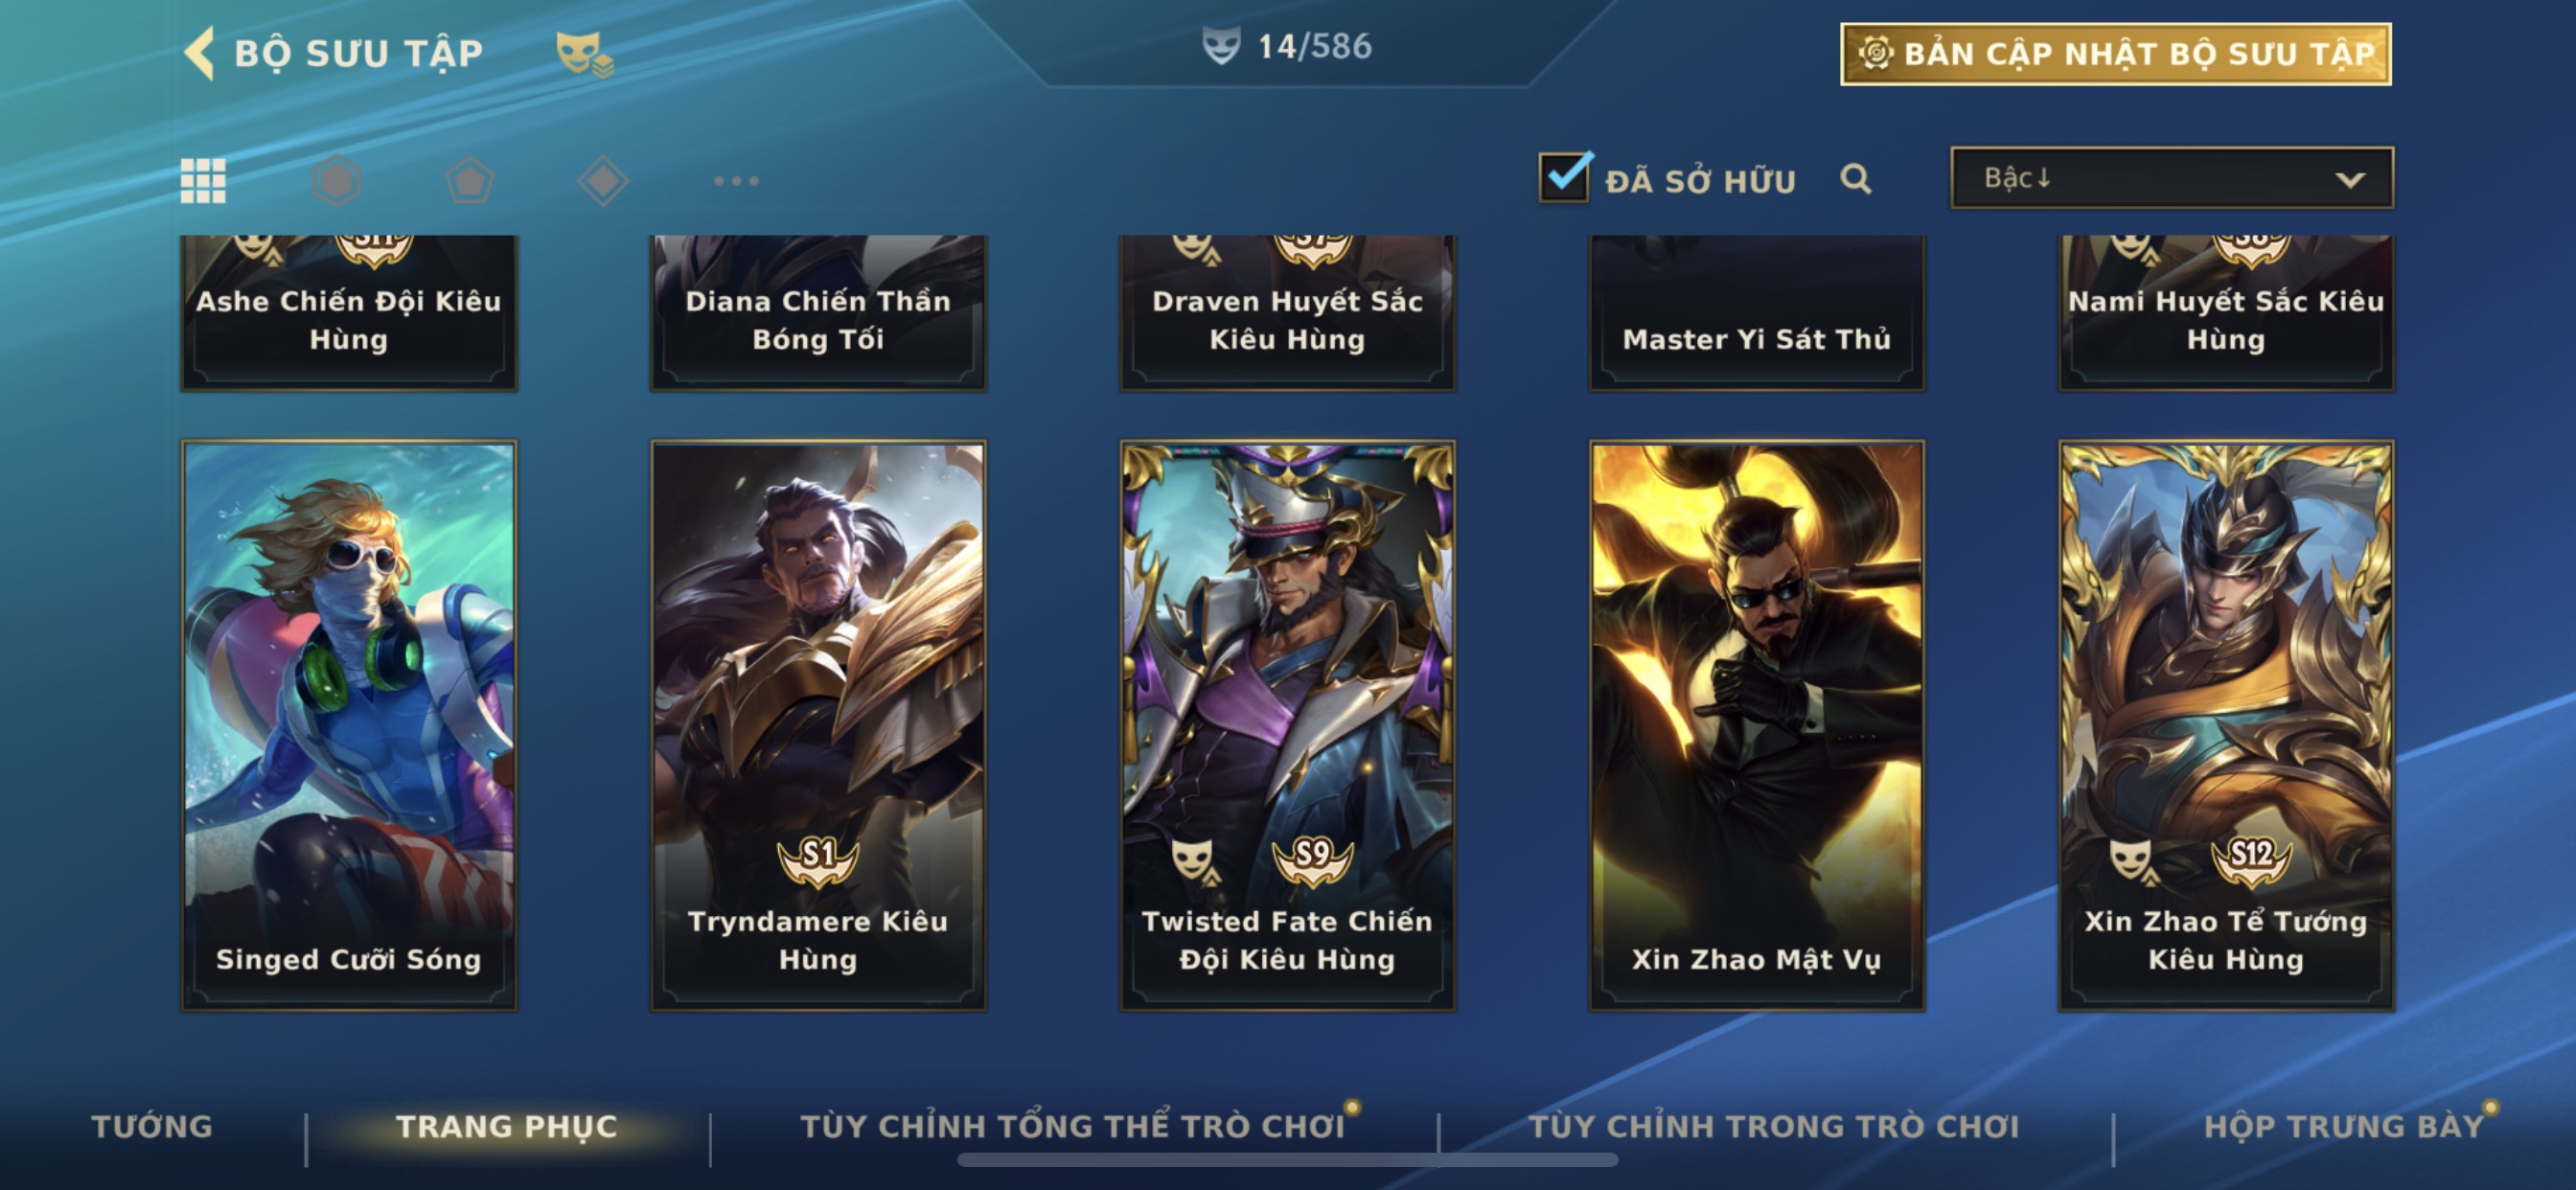Select the hexagon rarity filter icon
Screen dimensions: 2576x1190
point(336,181)
